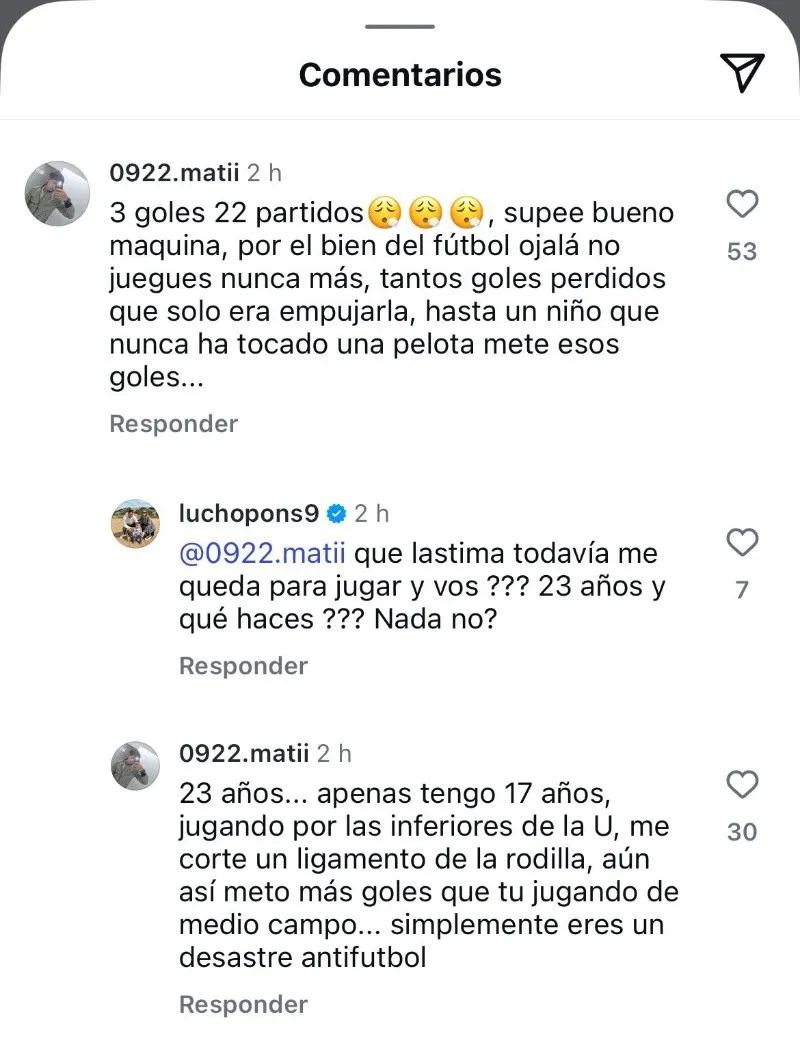Tap the paper plane share icon
The height and width of the screenshot is (1047, 800).
(742, 73)
